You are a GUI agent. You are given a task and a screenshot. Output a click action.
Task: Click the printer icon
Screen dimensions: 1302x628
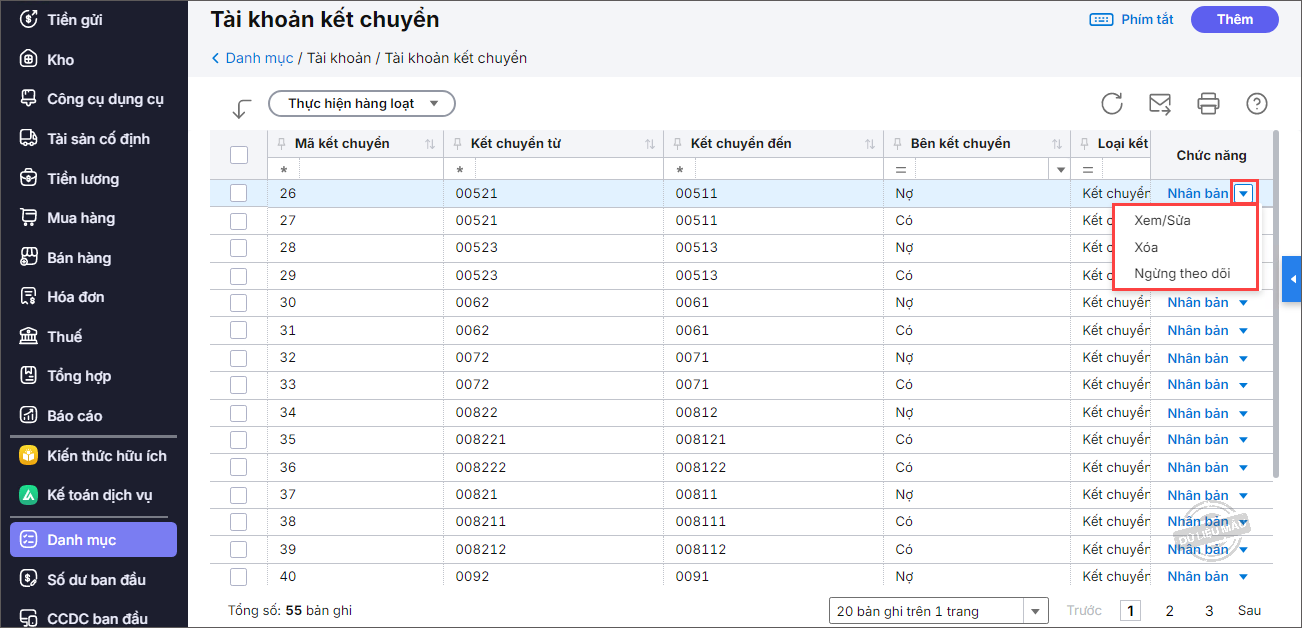click(1209, 104)
